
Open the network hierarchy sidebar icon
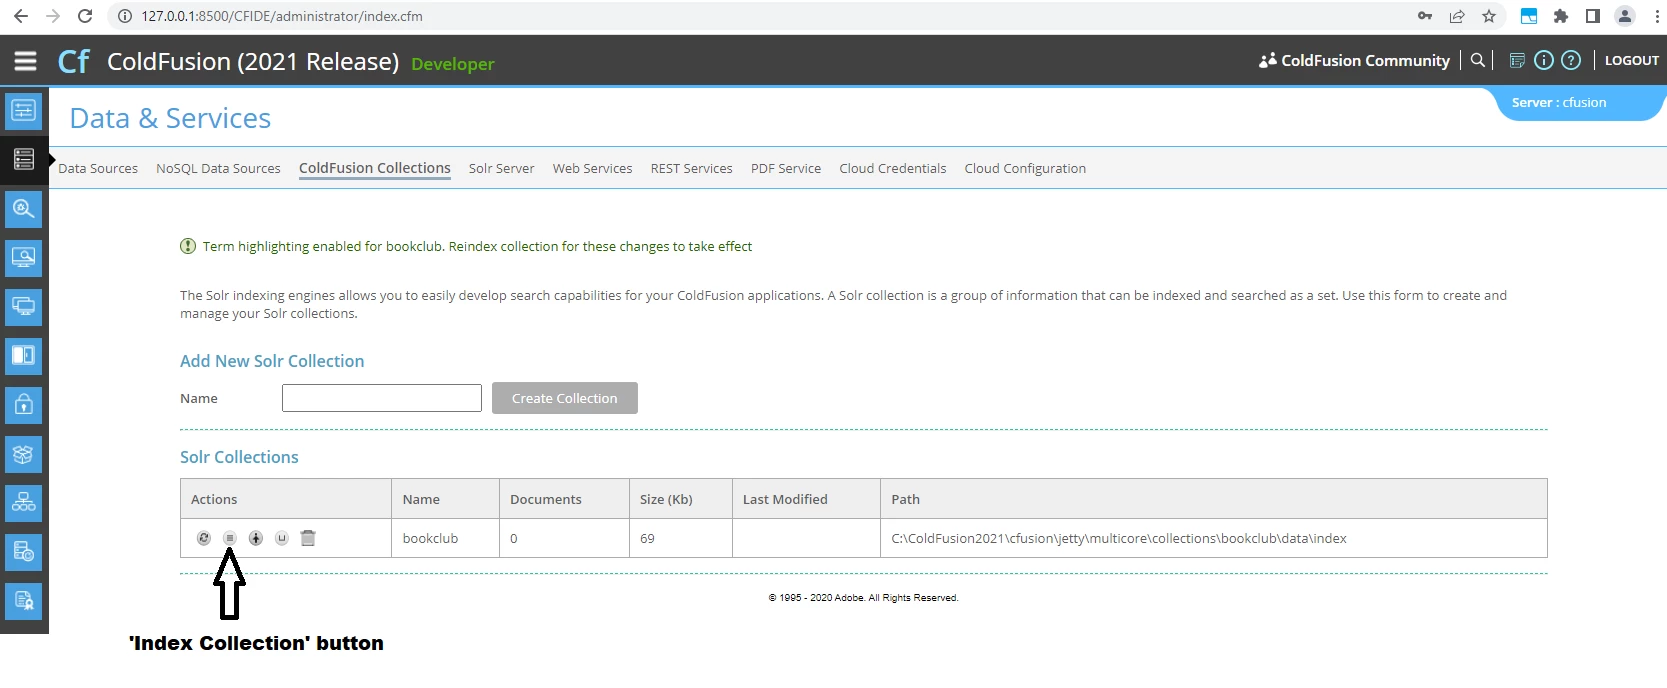(x=24, y=502)
